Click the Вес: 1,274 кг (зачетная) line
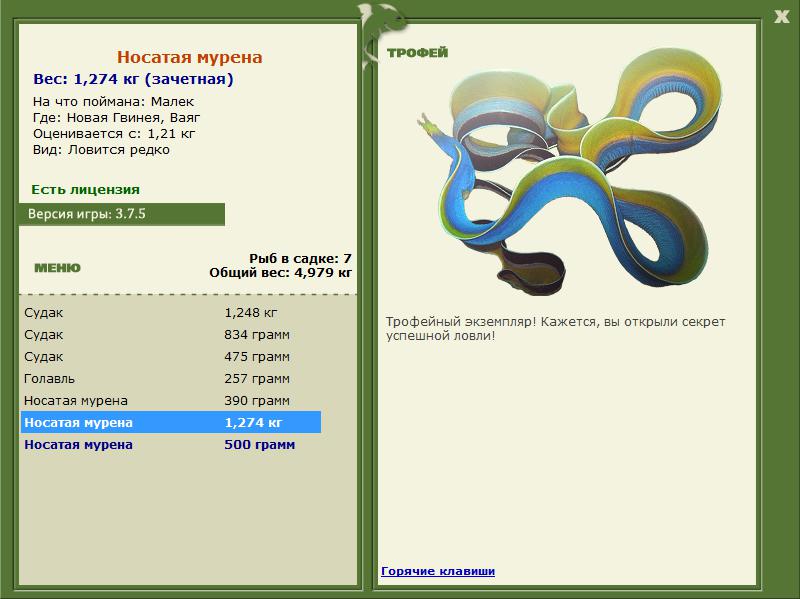Viewport: 800px width, 599px height. click(133, 79)
